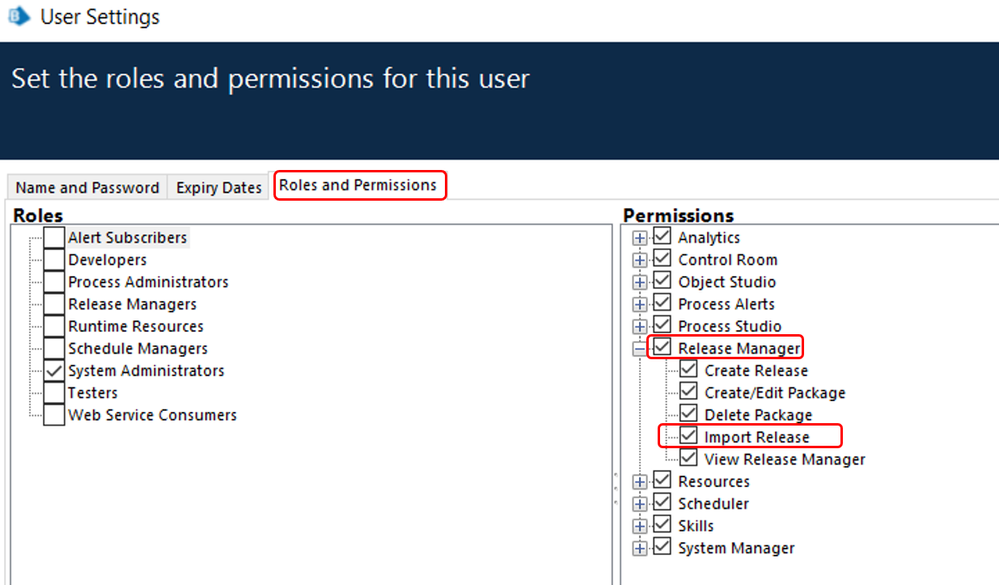
Task: Click the Testers role label
Action: 93,393
